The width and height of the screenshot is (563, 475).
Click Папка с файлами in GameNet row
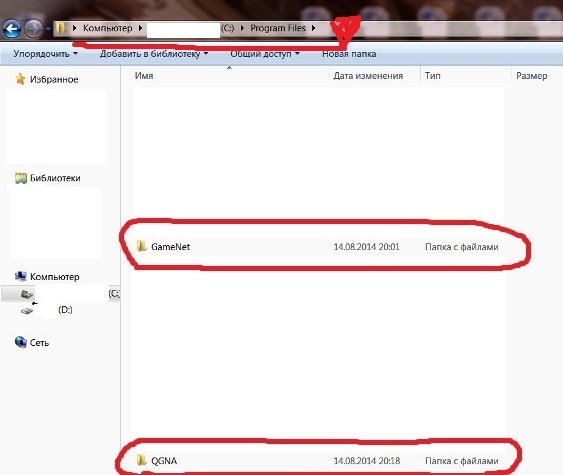[x=462, y=247]
